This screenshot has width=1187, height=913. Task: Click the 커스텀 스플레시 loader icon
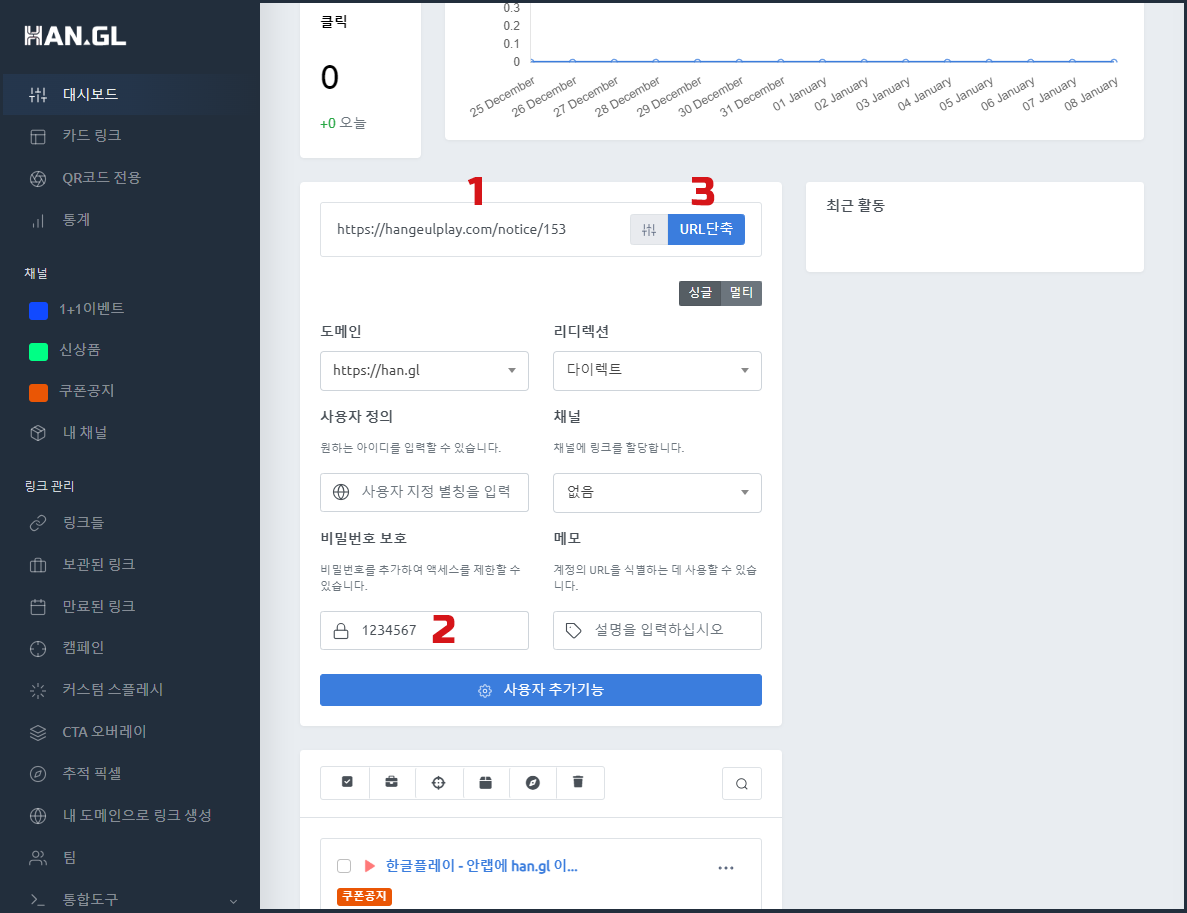tap(38, 690)
